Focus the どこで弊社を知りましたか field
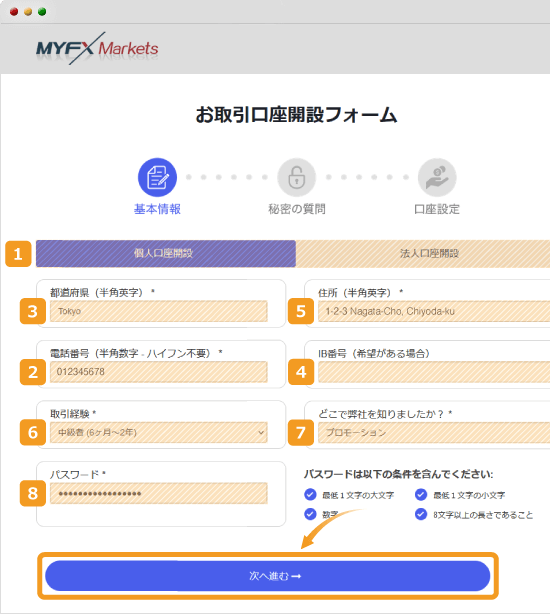Viewport: 550px width, 614px height. [434, 432]
